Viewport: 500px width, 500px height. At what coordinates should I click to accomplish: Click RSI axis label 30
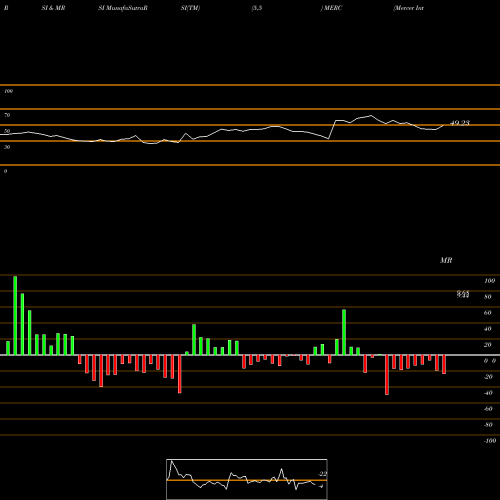7,147
